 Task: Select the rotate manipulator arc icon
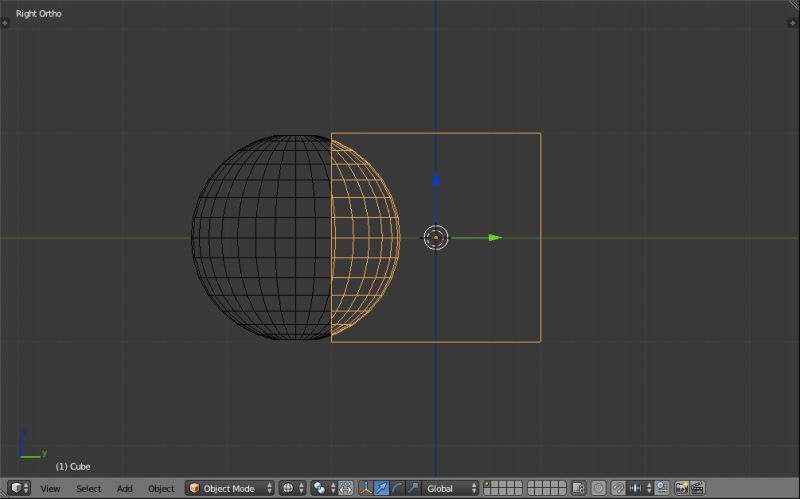click(x=397, y=488)
